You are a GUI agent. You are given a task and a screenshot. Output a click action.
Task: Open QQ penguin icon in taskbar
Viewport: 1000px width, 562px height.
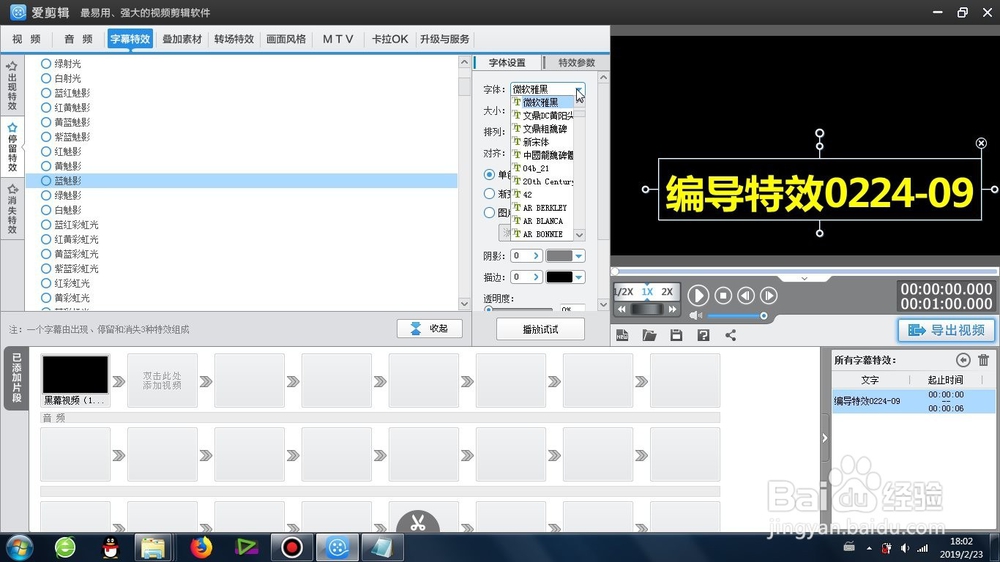point(111,547)
